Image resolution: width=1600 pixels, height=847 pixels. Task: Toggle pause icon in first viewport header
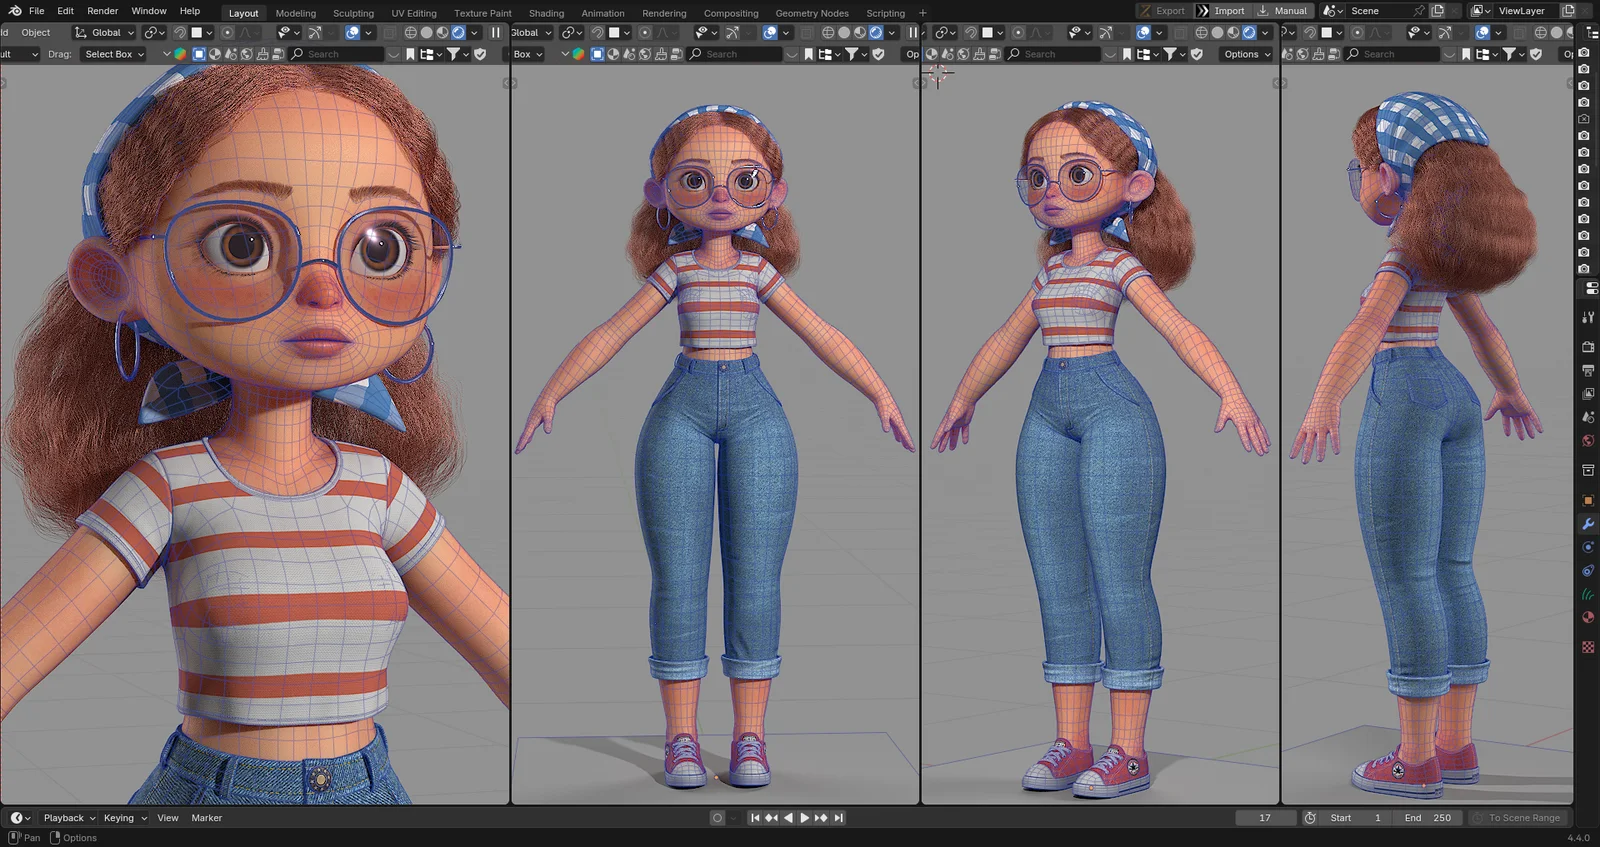(x=495, y=33)
